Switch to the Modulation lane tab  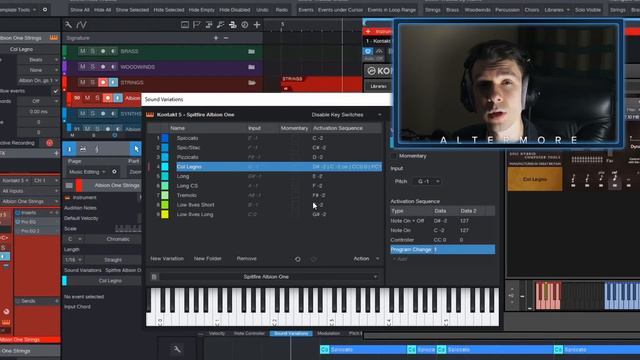[x=329, y=333]
